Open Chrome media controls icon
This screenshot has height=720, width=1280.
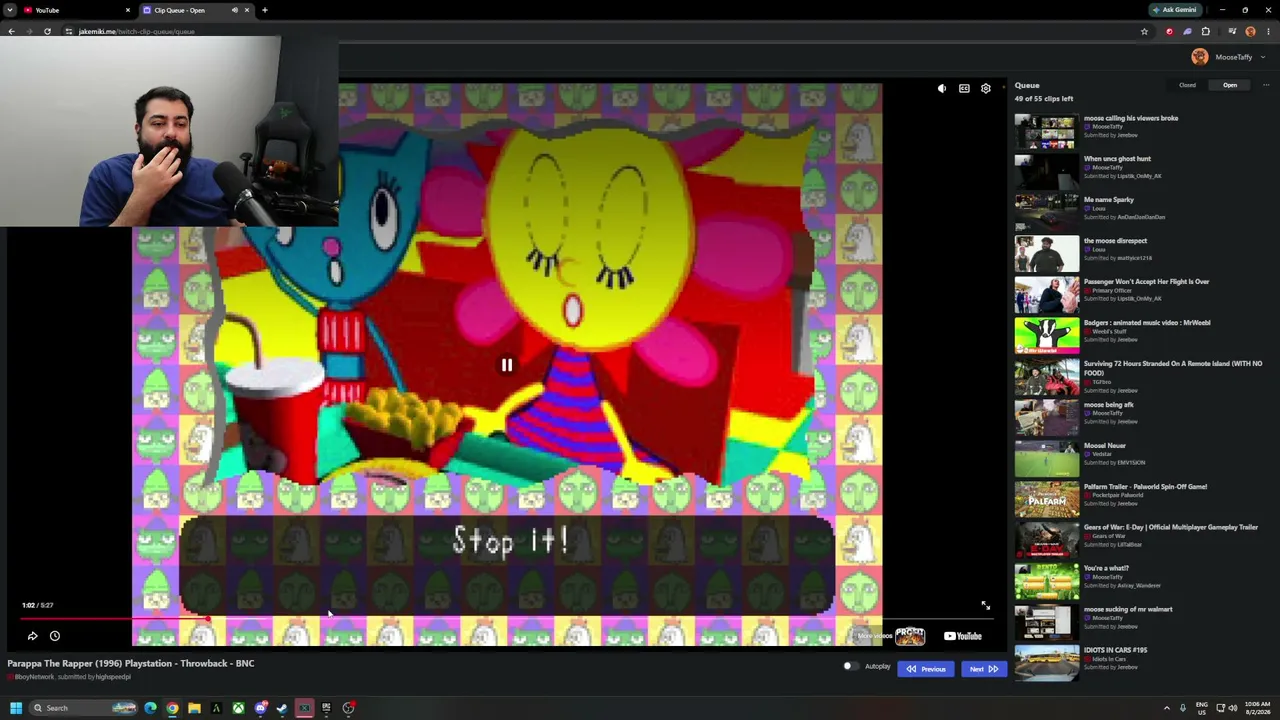(1232, 32)
